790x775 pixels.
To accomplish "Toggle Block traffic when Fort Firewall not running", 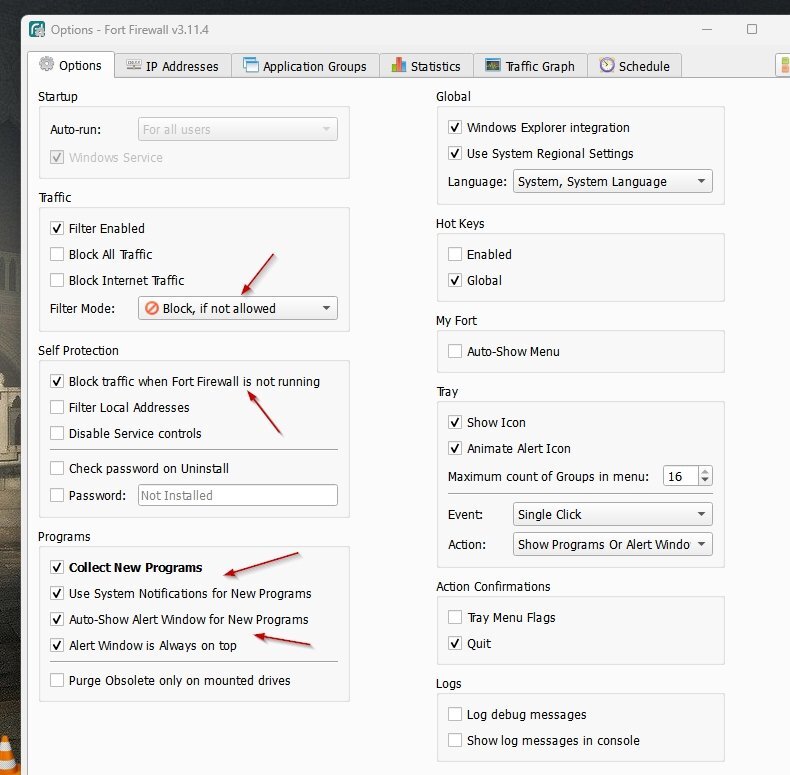I will (x=57, y=381).
